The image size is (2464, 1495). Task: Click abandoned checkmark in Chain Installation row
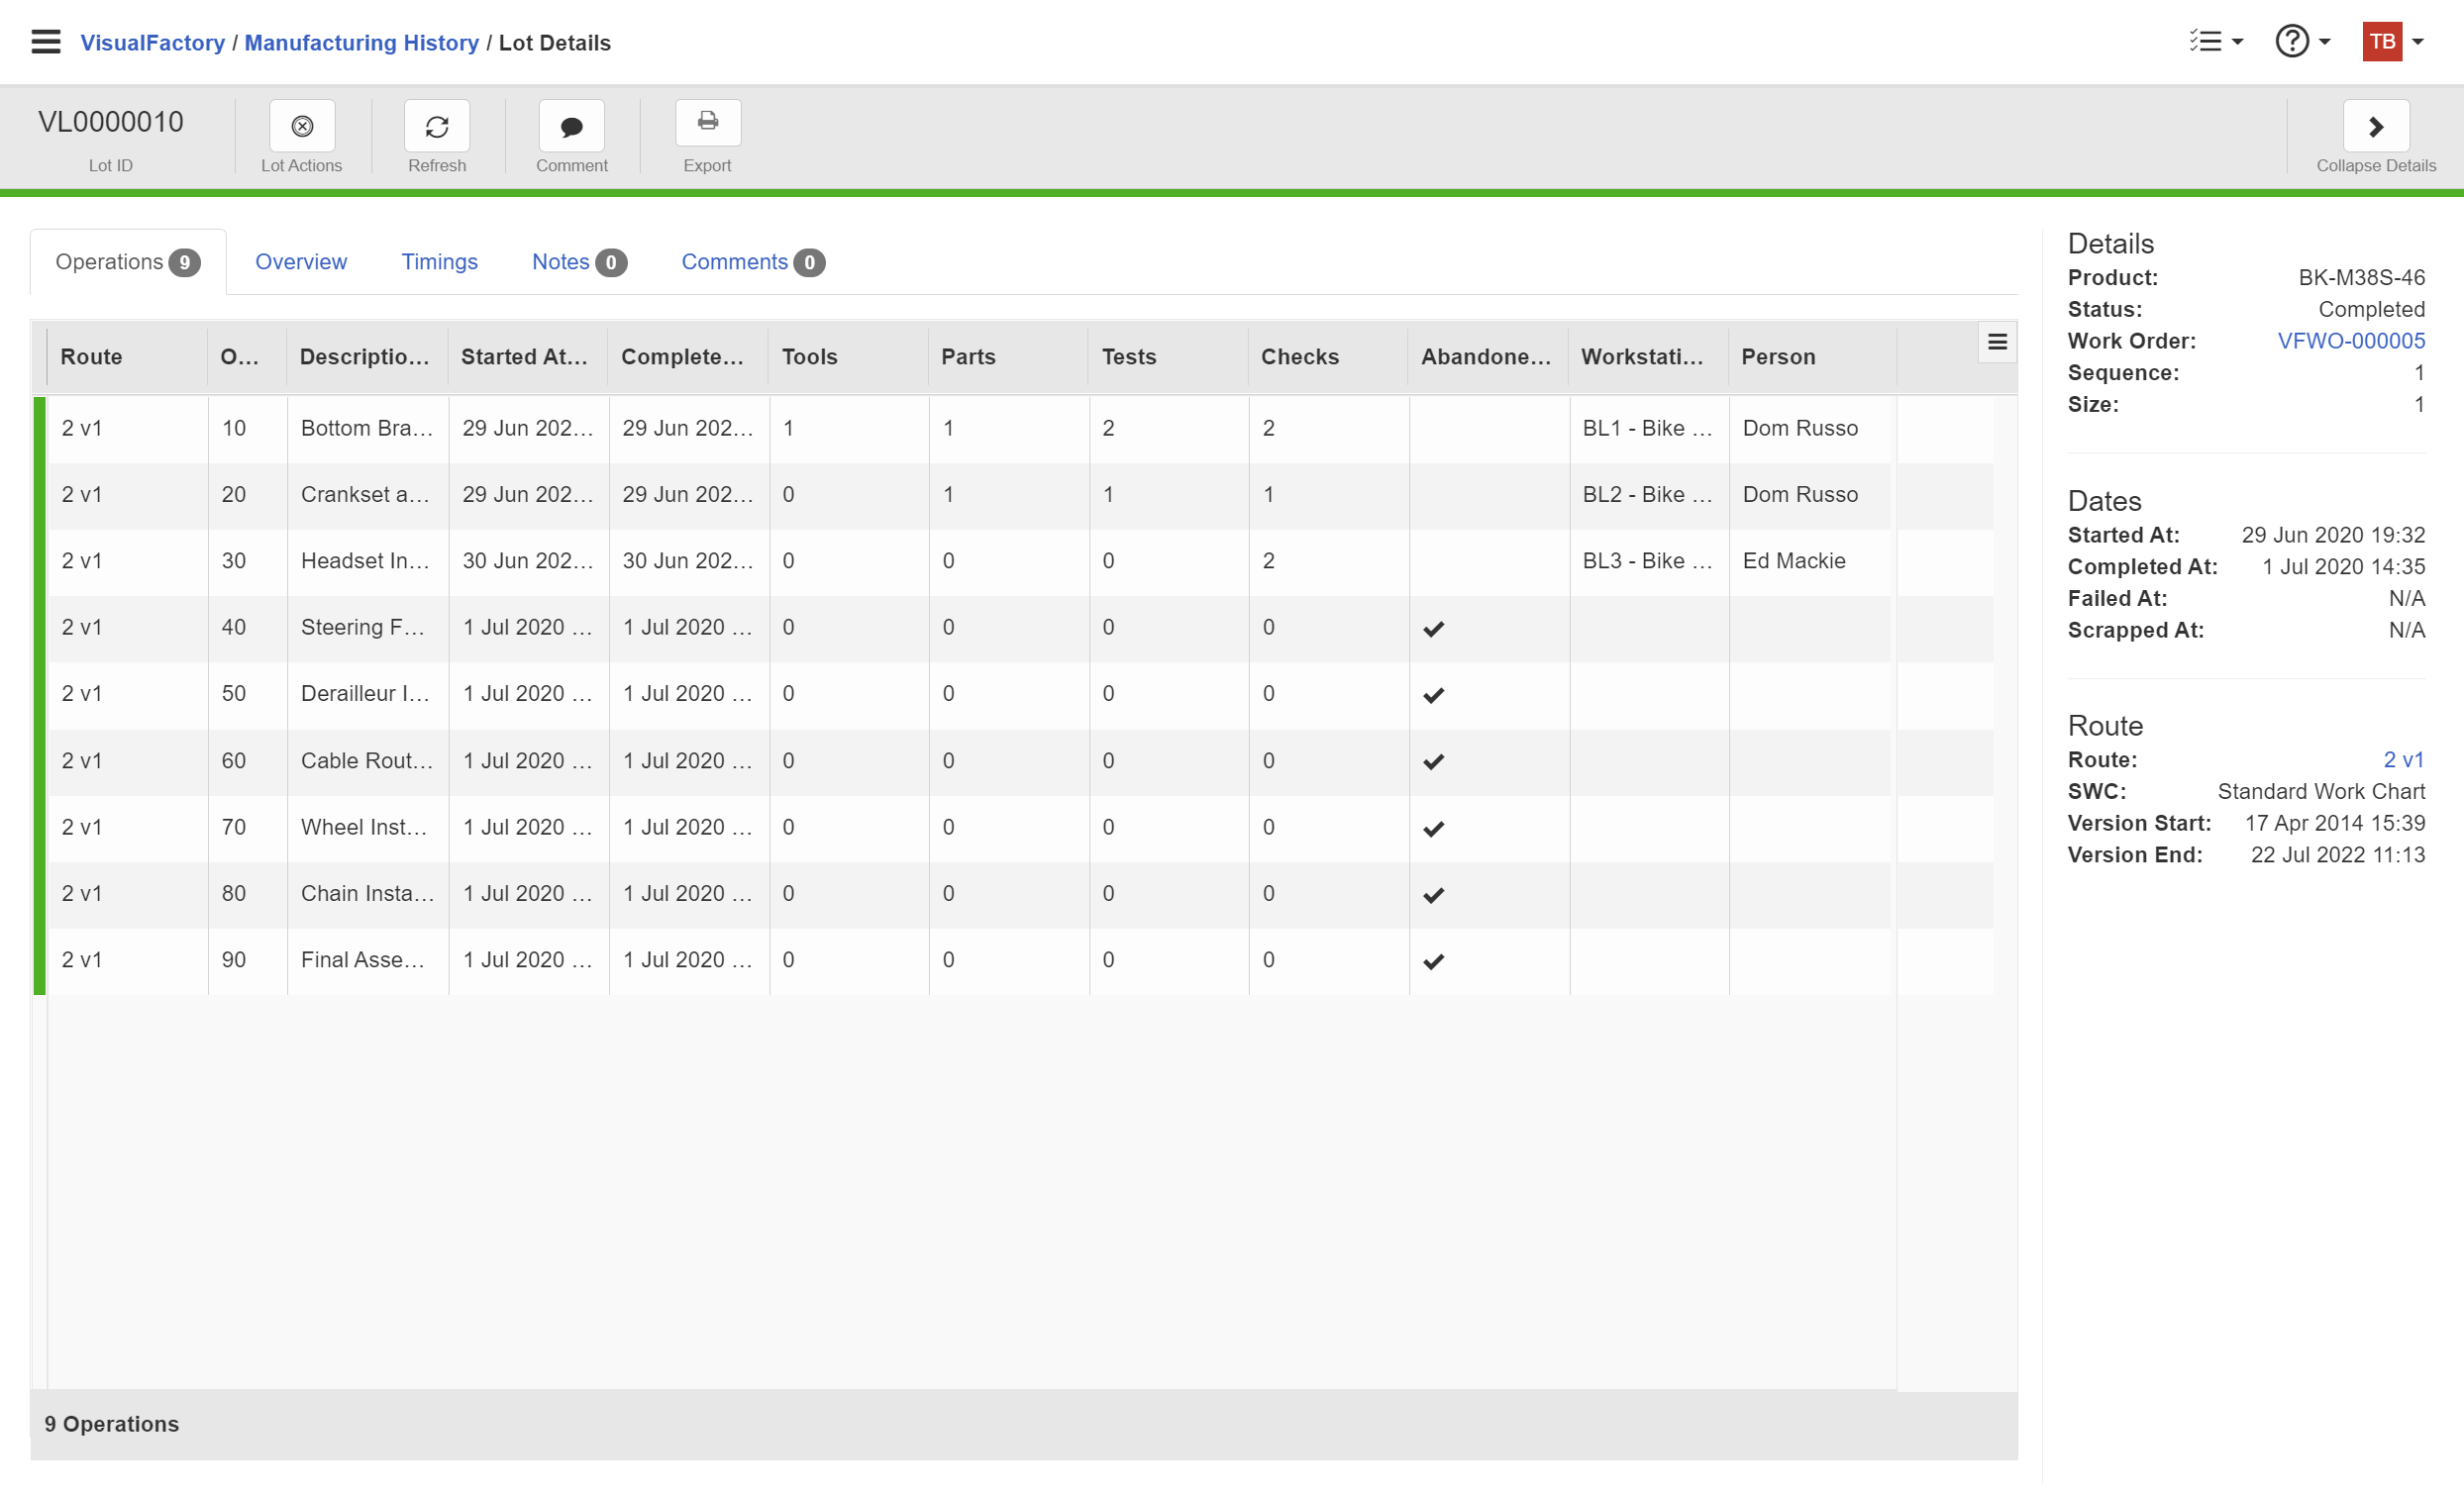[x=1433, y=895]
